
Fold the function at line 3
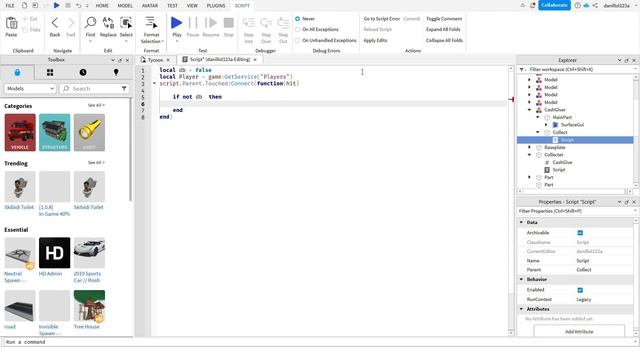[154, 83]
